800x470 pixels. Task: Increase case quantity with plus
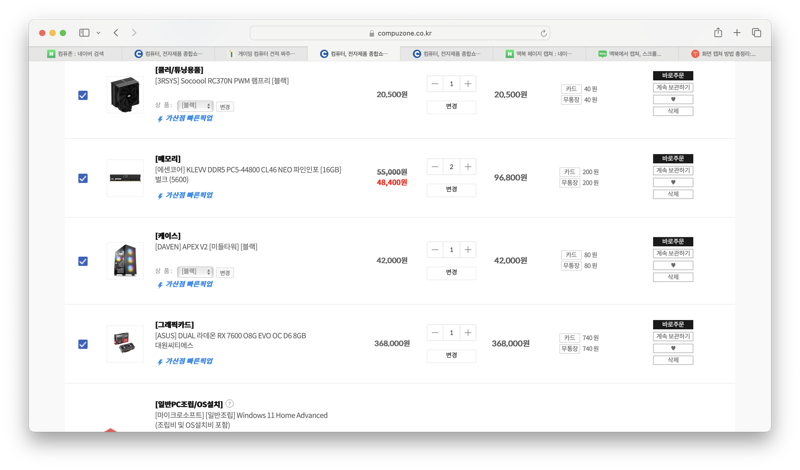tap(468, 250)
